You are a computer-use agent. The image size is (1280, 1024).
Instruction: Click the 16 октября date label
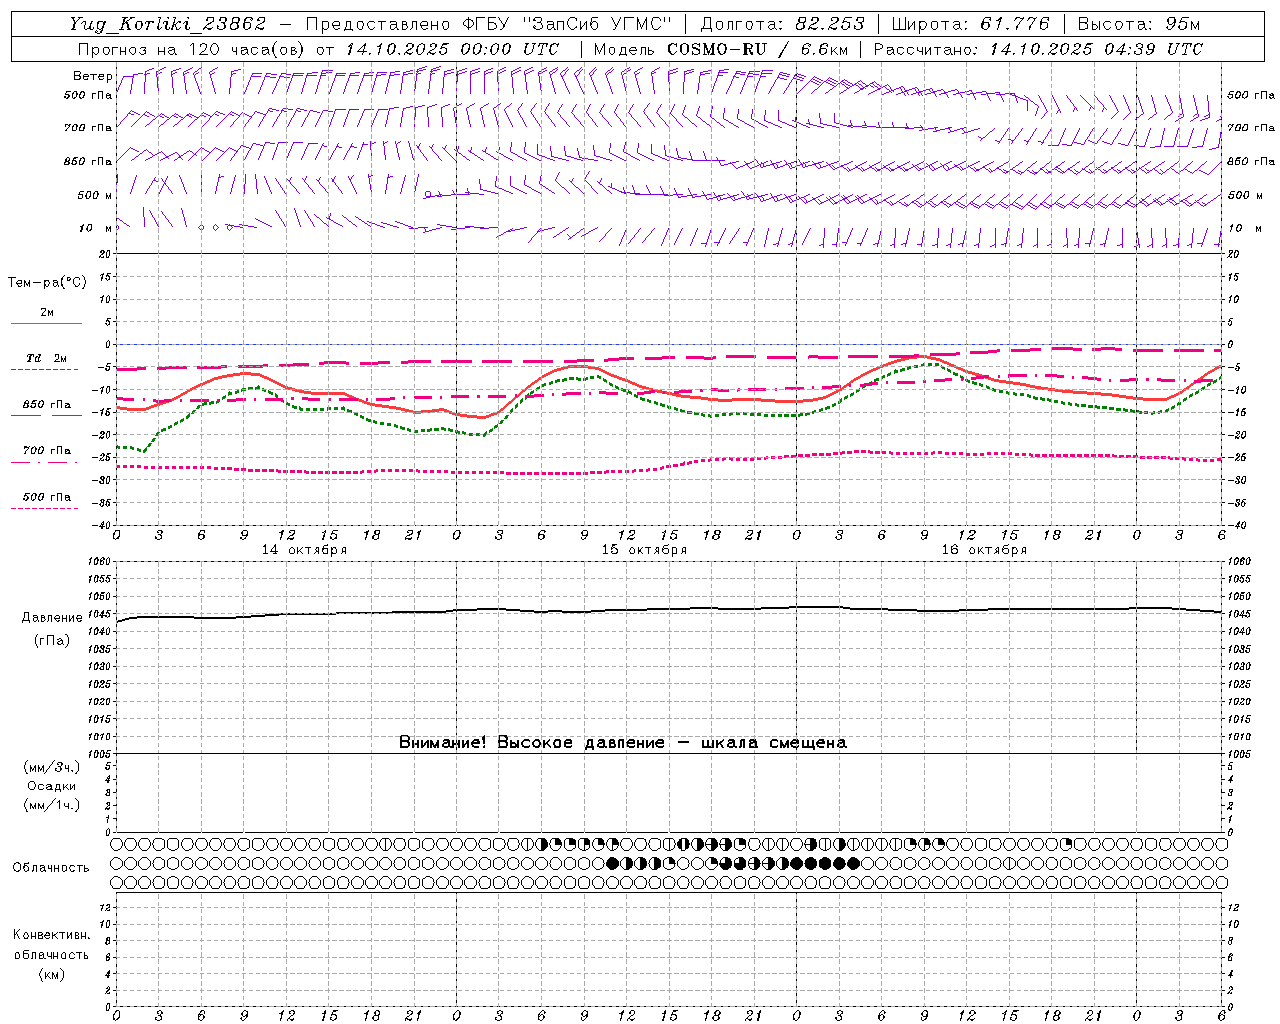coord(984,550)
